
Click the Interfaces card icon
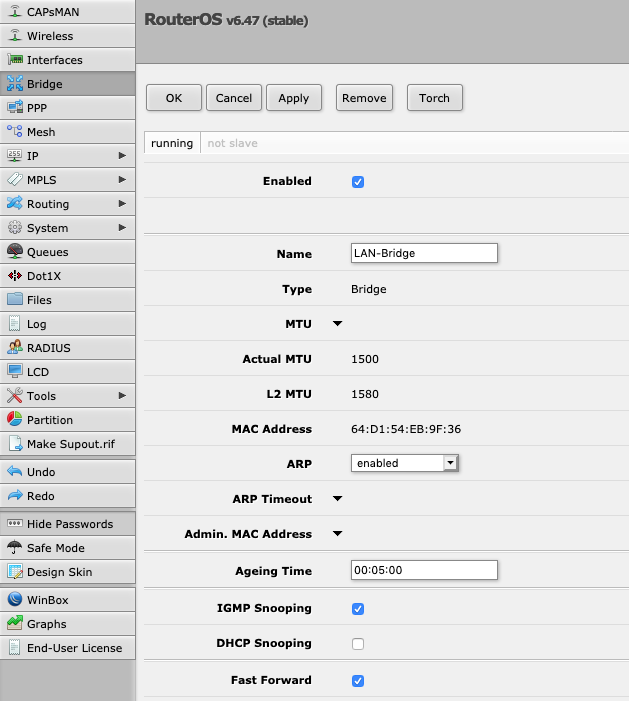coord(15,59)
